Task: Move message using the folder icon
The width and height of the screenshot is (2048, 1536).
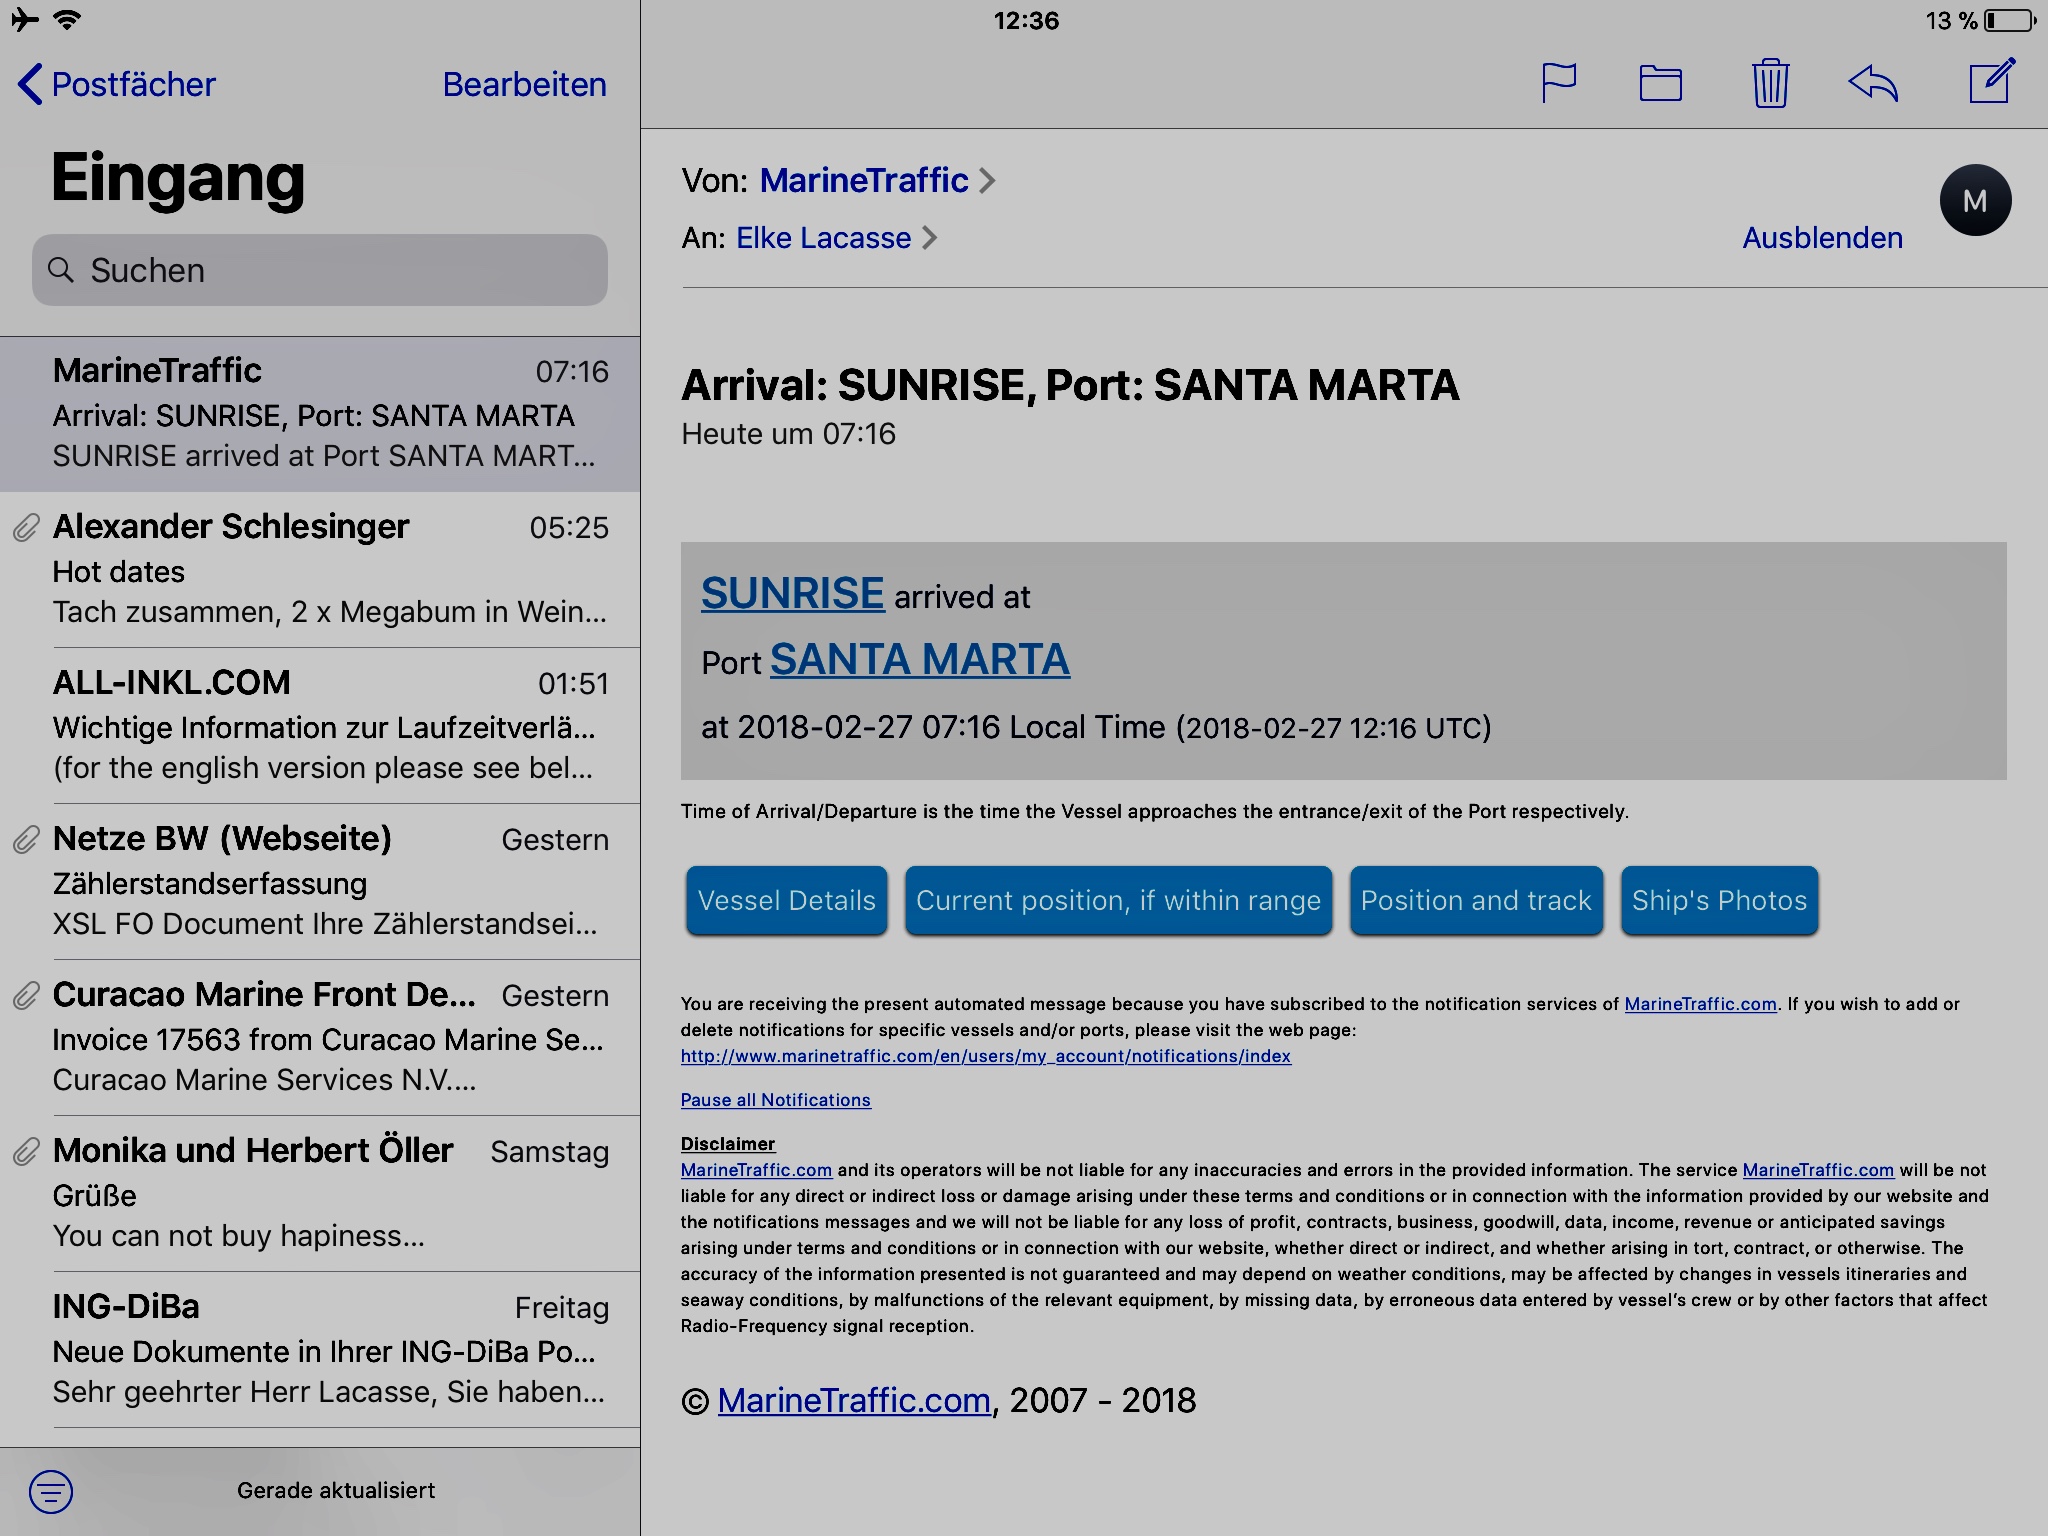Action: point(1661,83)
